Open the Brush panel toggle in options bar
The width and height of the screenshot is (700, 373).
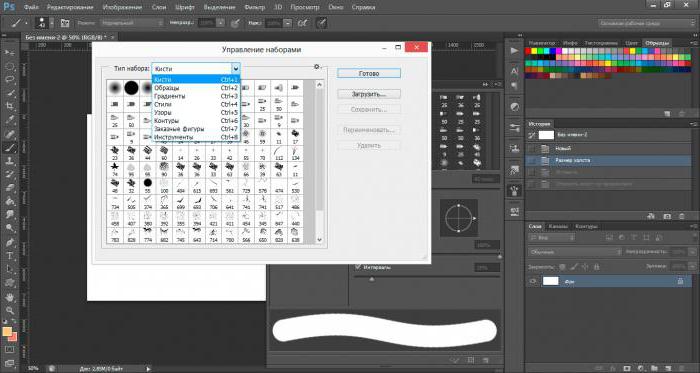[x=65, y=23]
